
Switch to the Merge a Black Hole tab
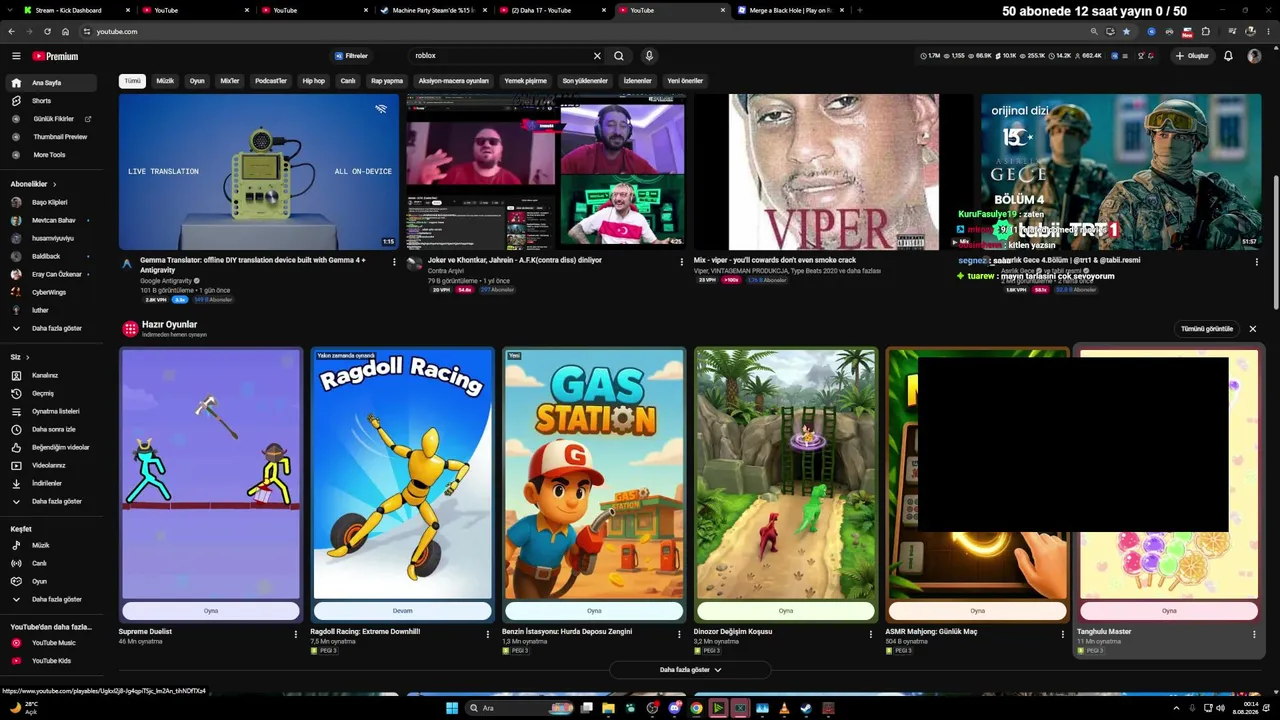point(792,10)
